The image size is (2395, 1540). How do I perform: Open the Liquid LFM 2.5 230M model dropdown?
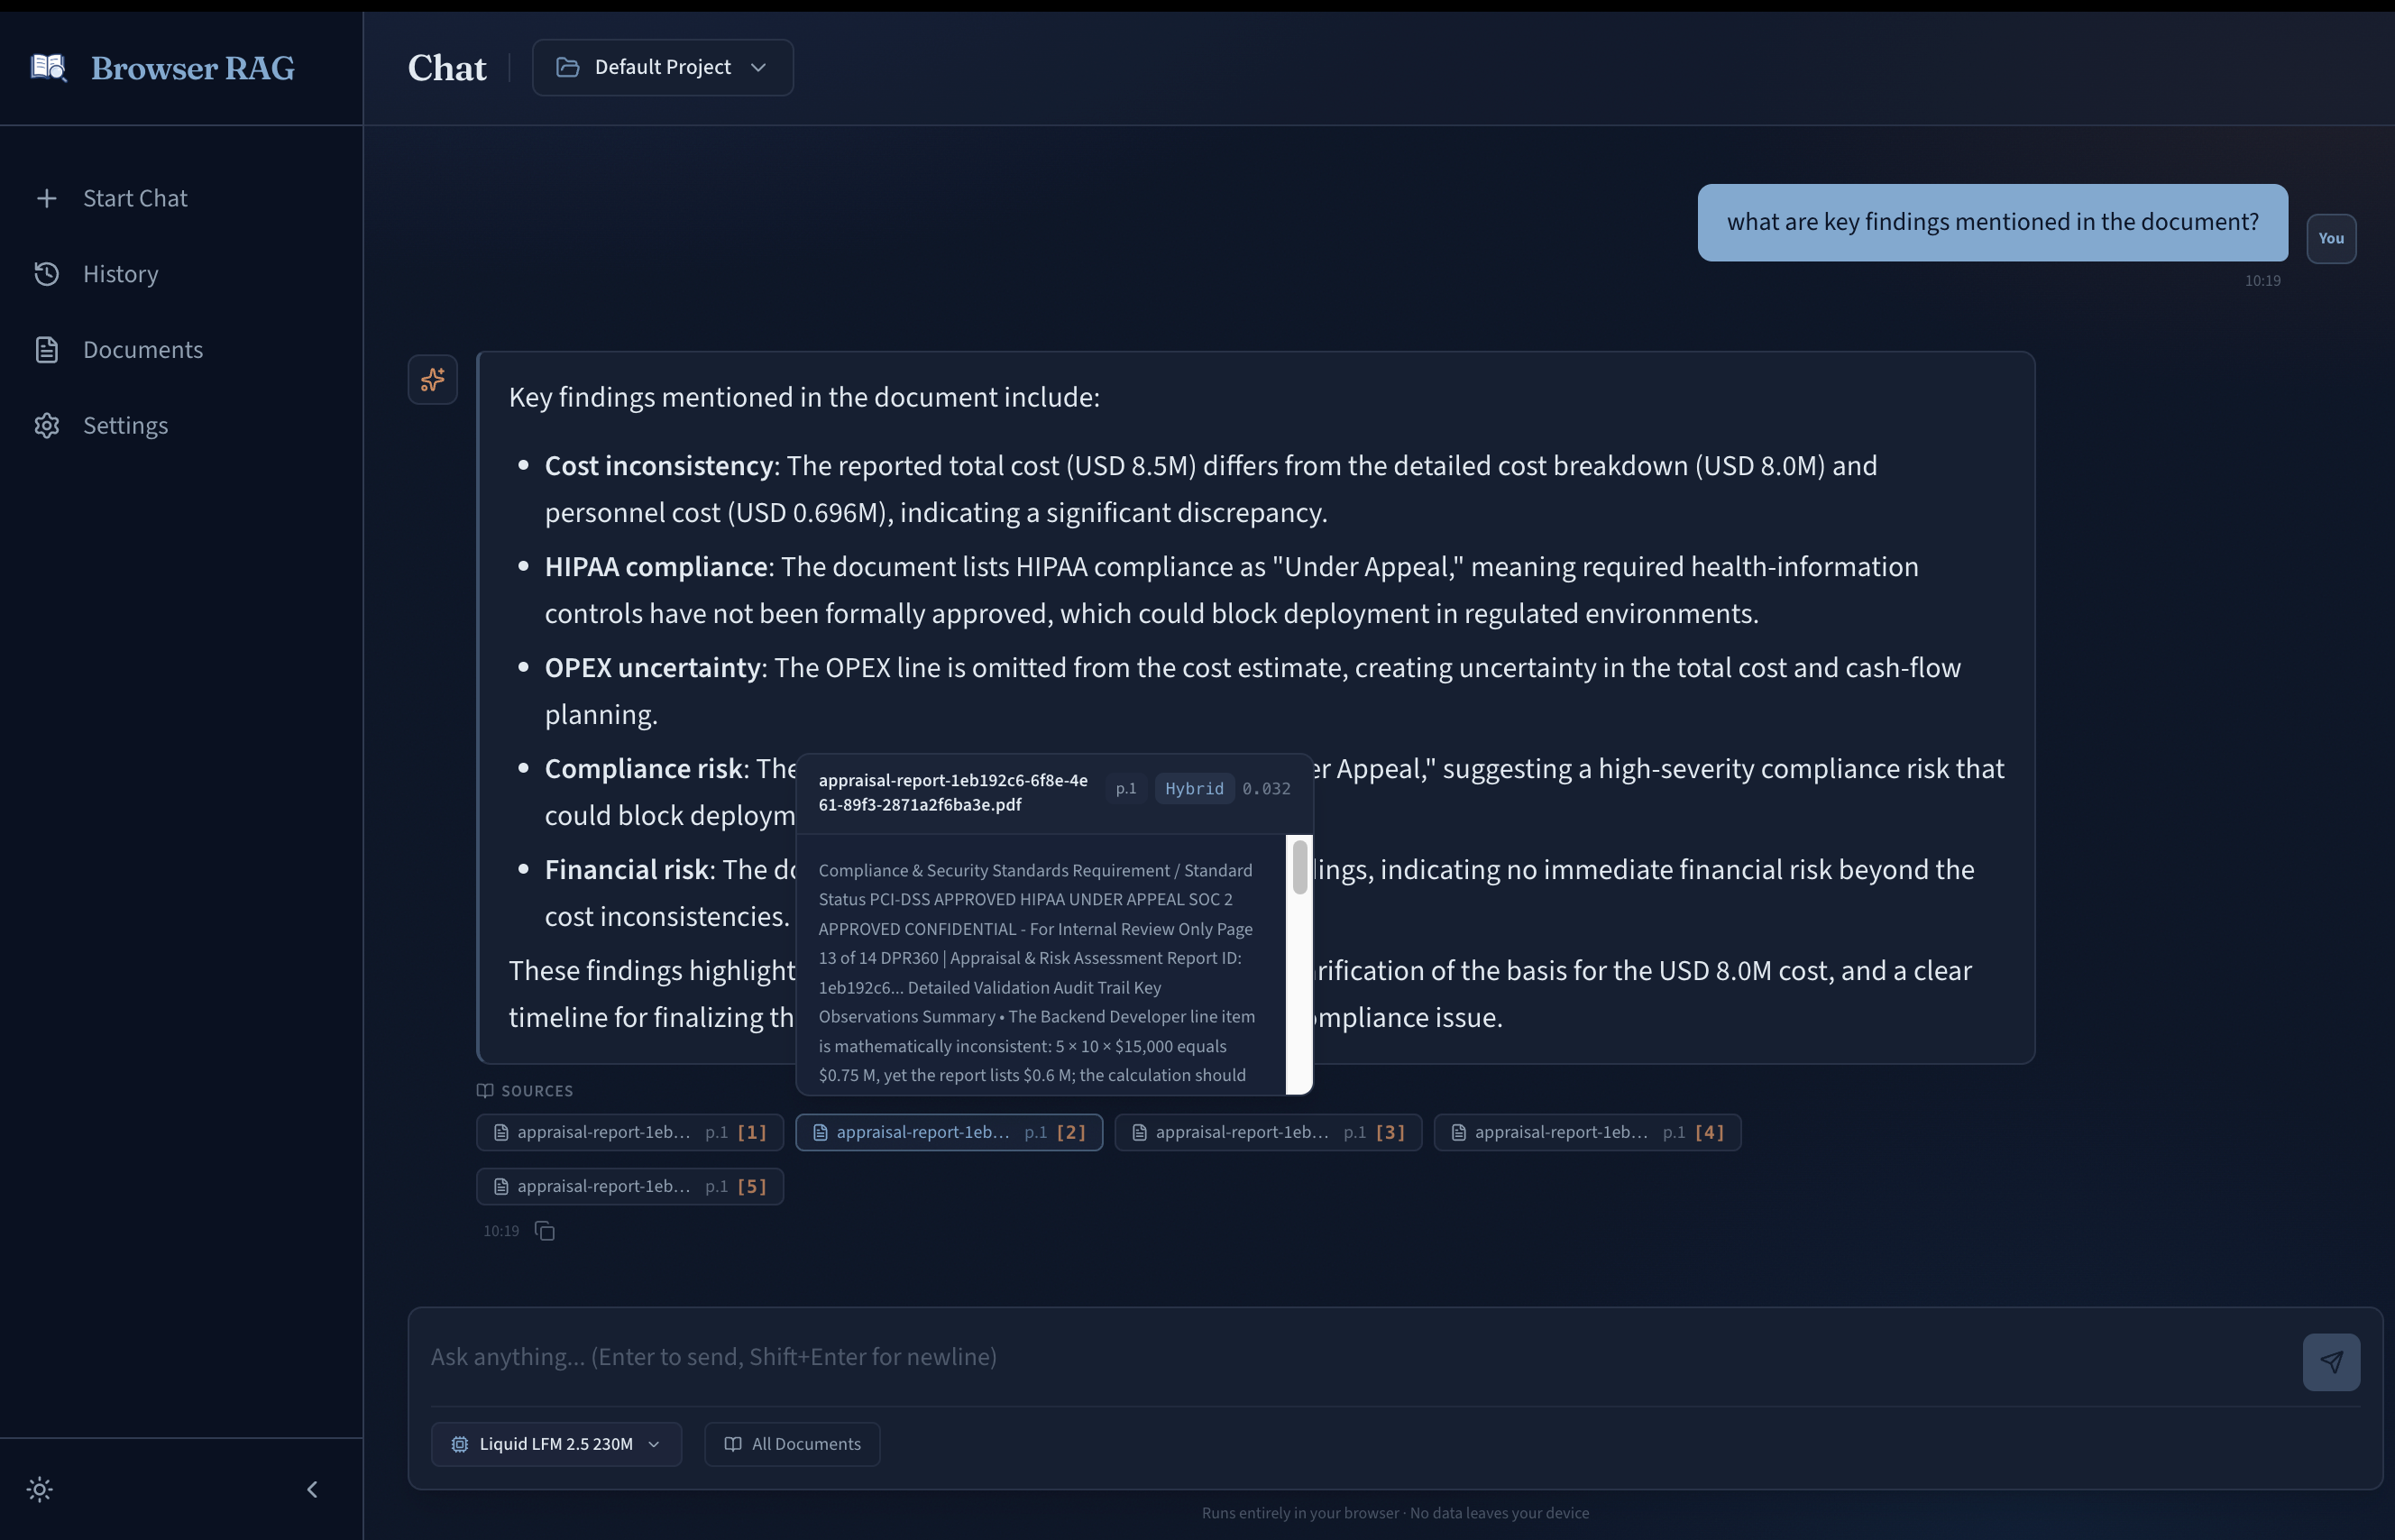coord(556,1444)
